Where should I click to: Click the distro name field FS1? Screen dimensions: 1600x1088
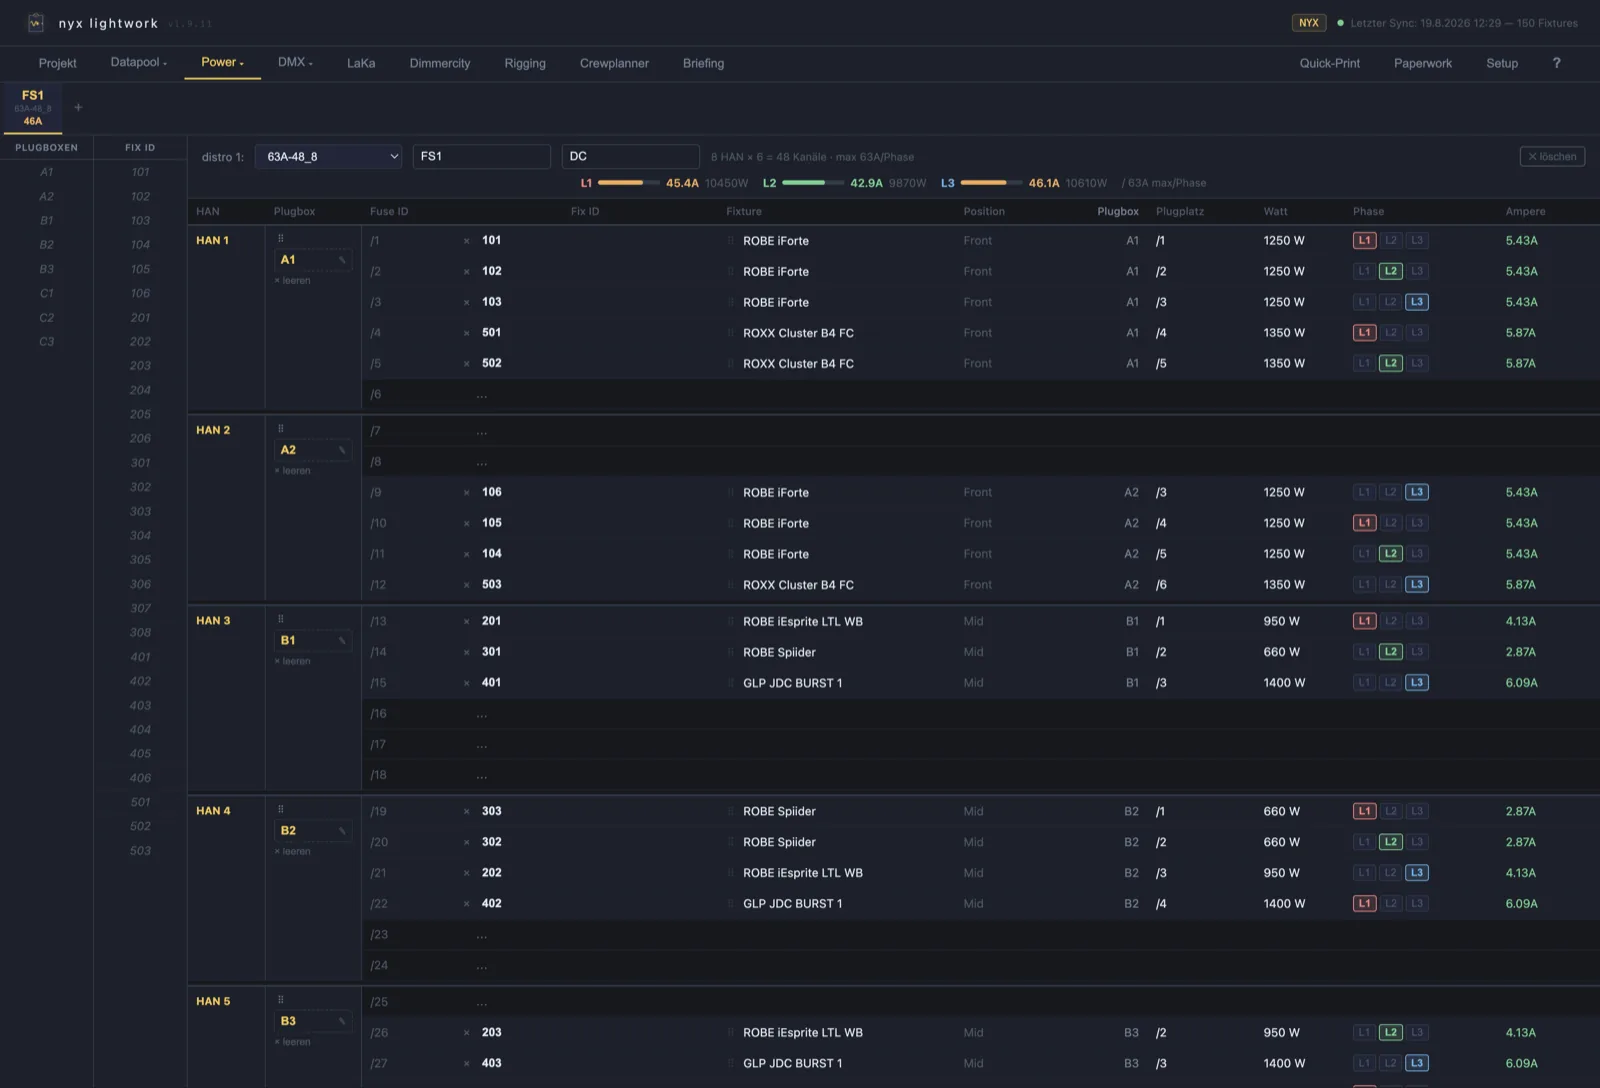[x=481, y=157]
